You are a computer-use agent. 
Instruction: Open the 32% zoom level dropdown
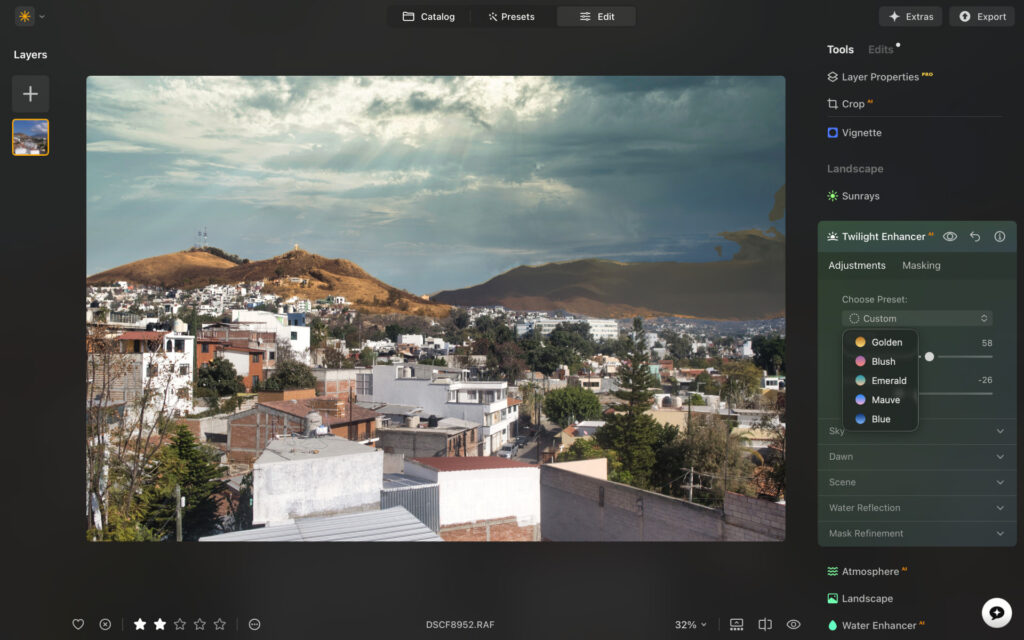(690, 624)
